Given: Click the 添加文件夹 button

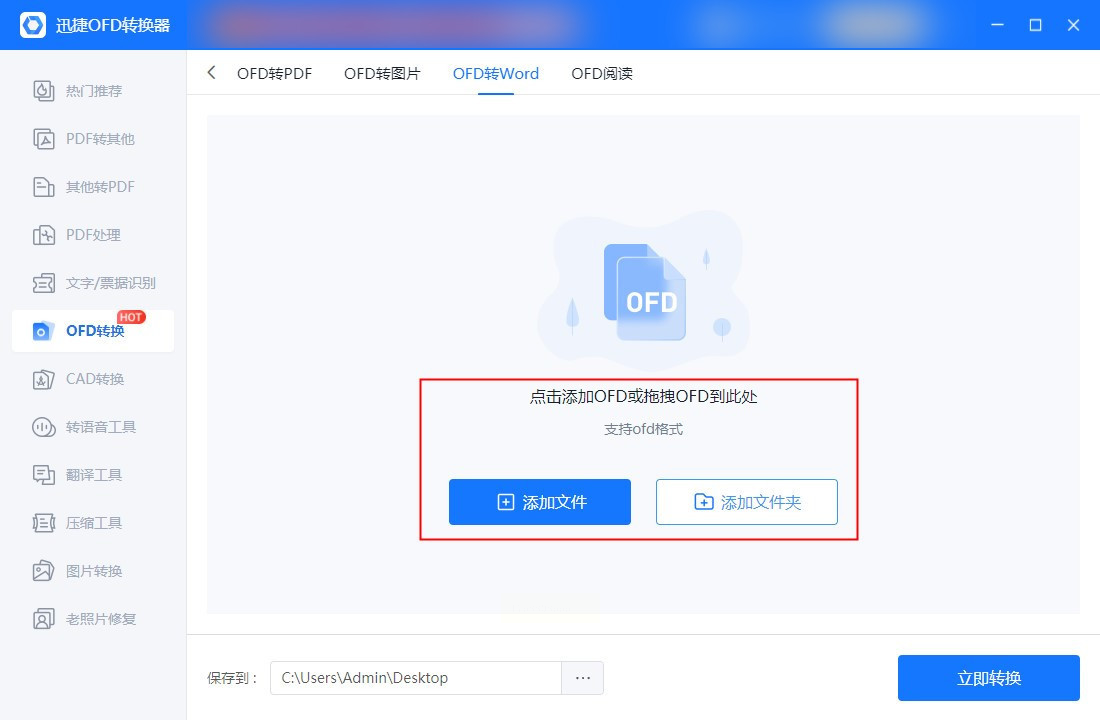Looking at the screenshot, I should pos(746,502).
